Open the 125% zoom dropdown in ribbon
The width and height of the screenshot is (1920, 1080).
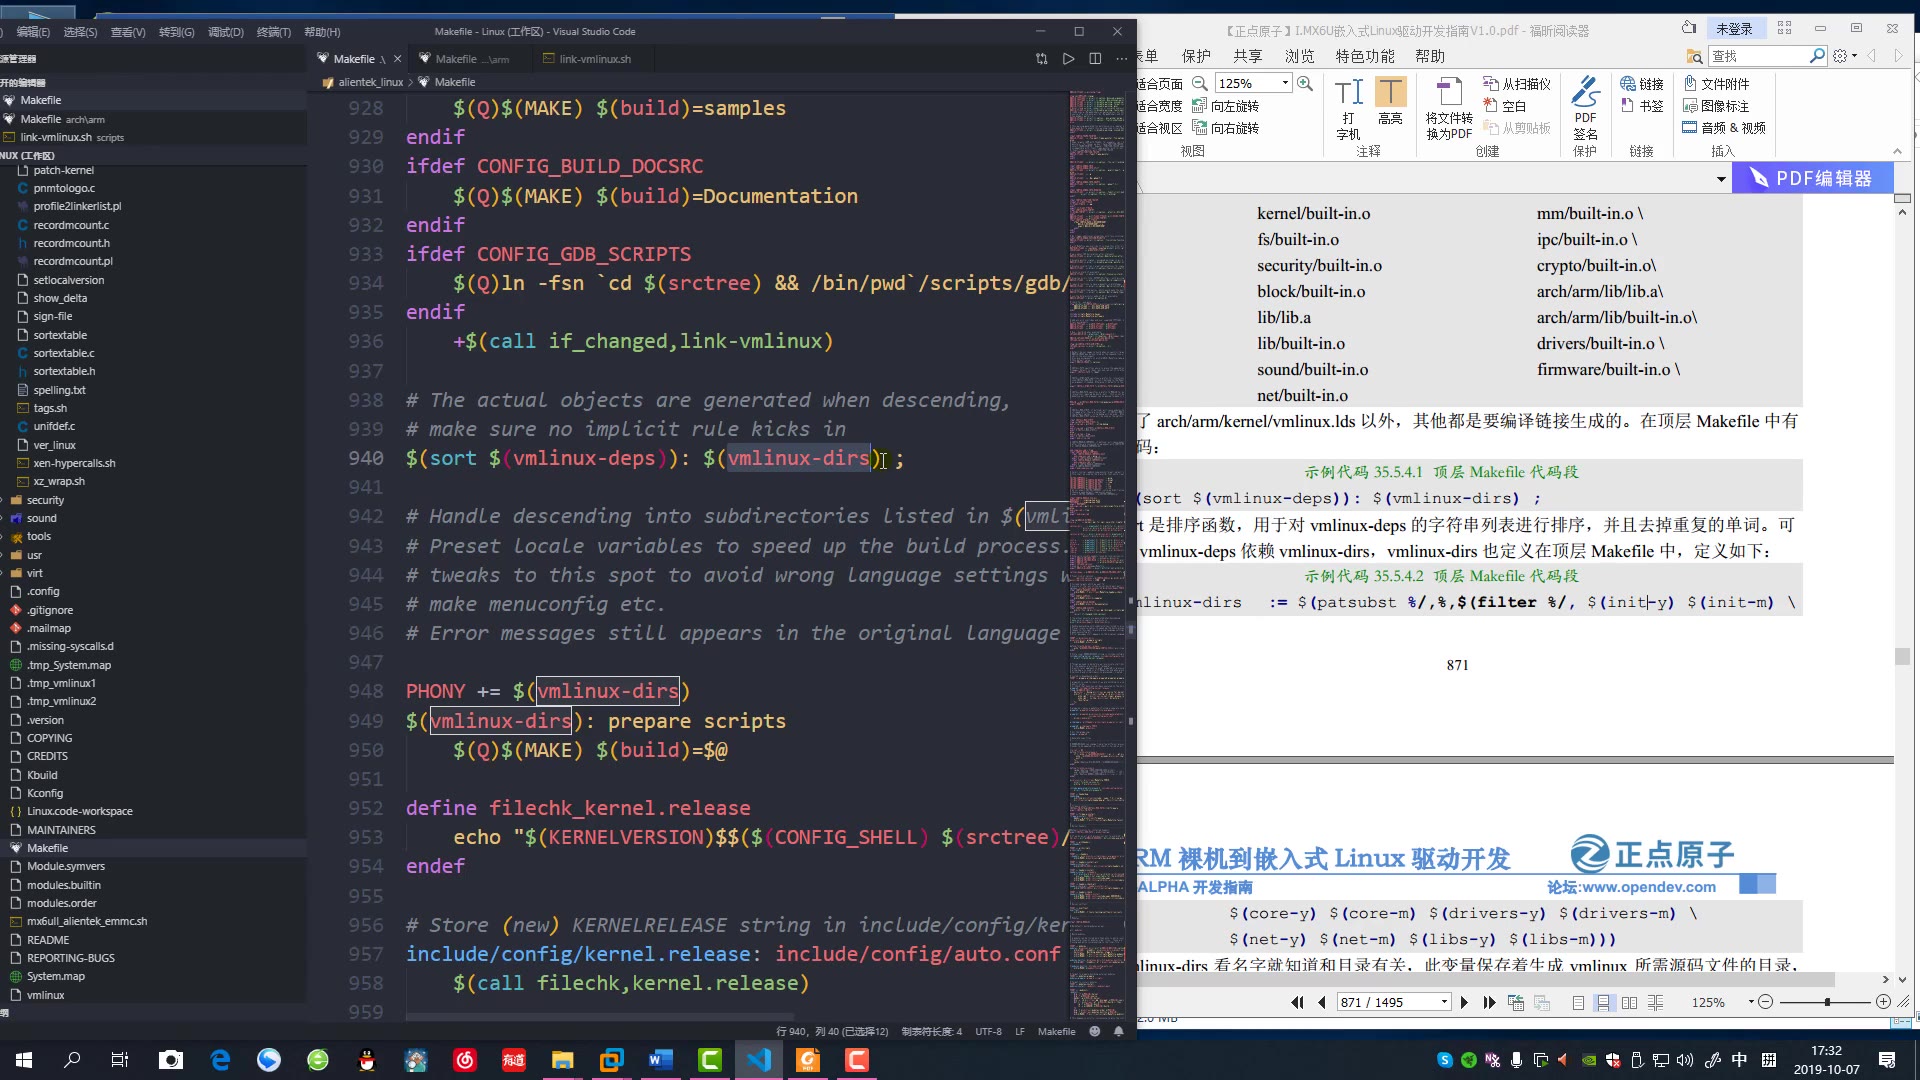pos(1285,84)
